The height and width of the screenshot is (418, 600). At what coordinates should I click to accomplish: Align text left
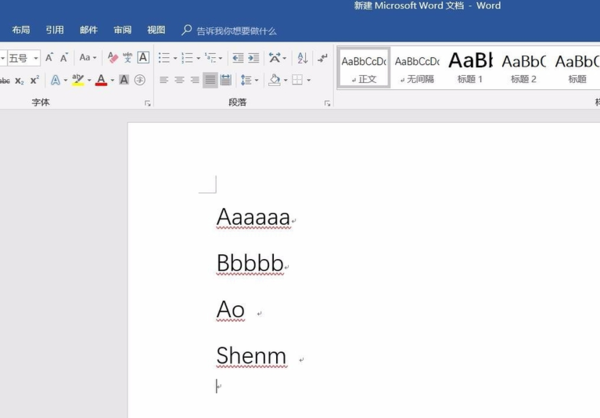164,80
